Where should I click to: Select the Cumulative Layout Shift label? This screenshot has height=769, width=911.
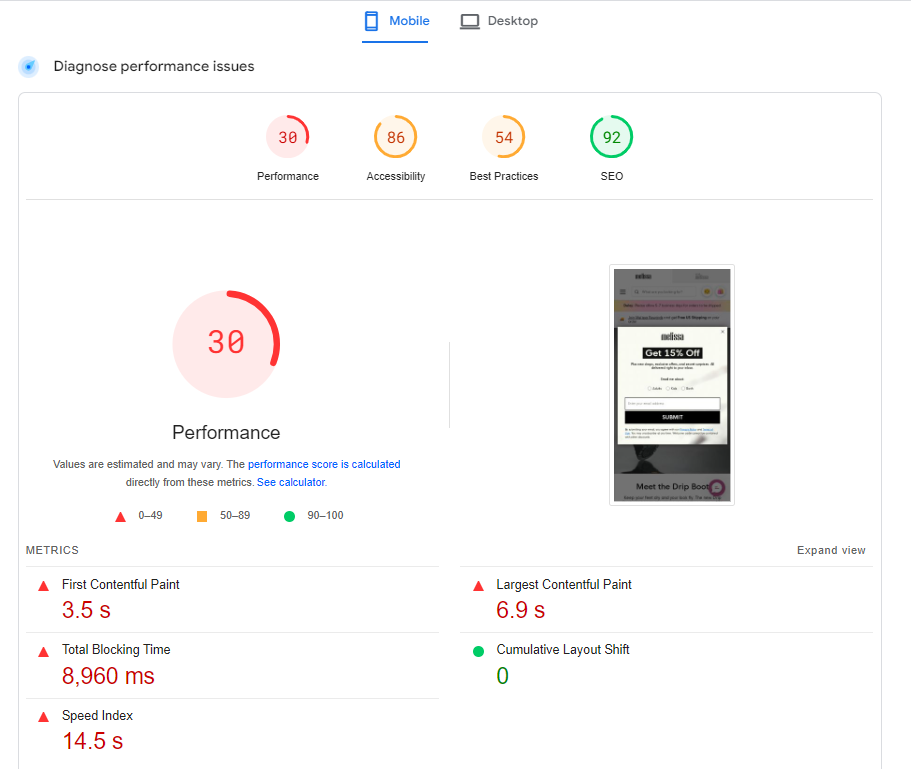562,649
